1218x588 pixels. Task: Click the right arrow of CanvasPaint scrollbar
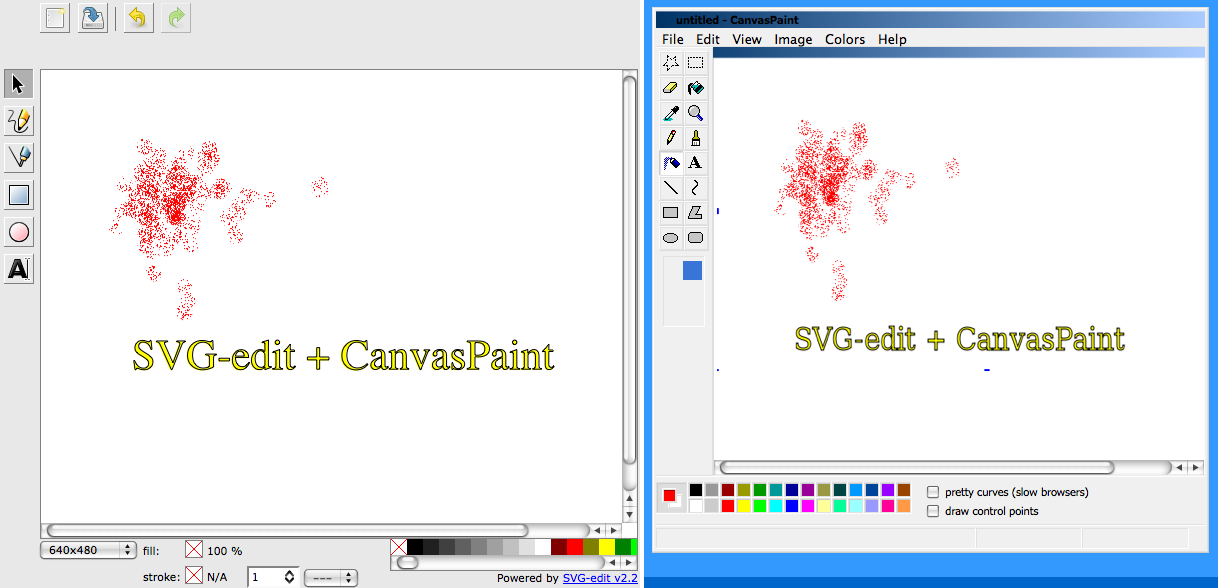click(x=1195, y=467)
